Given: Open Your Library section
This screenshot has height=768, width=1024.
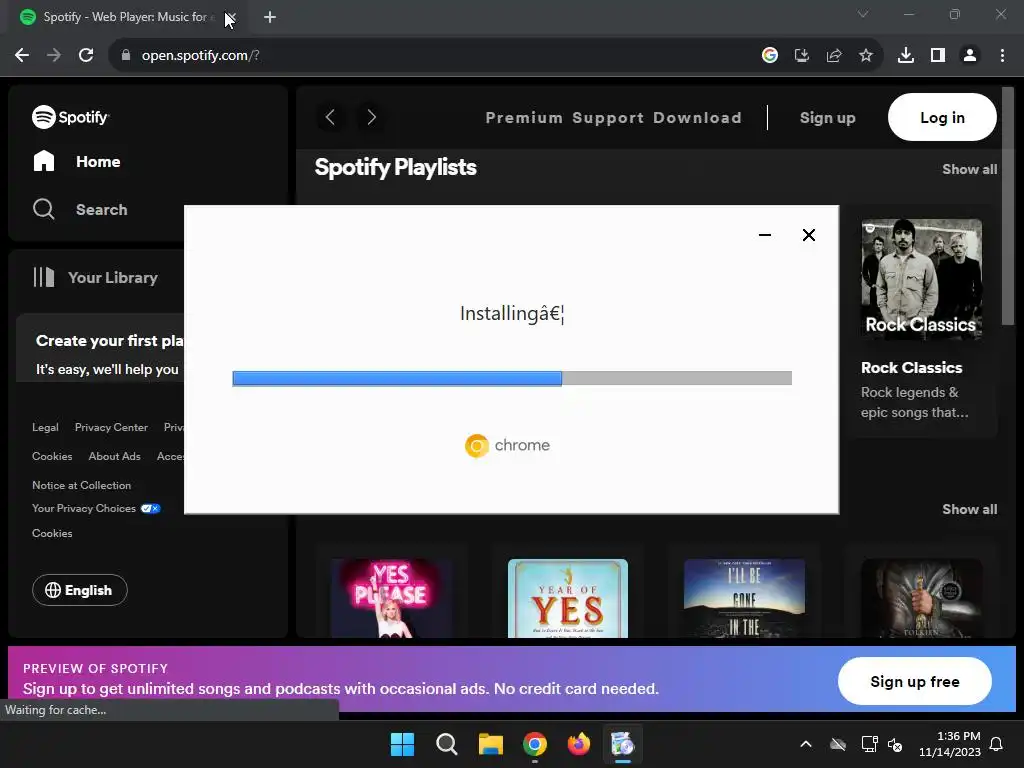Looking at the screenshot, I should [x=96, y=278].
